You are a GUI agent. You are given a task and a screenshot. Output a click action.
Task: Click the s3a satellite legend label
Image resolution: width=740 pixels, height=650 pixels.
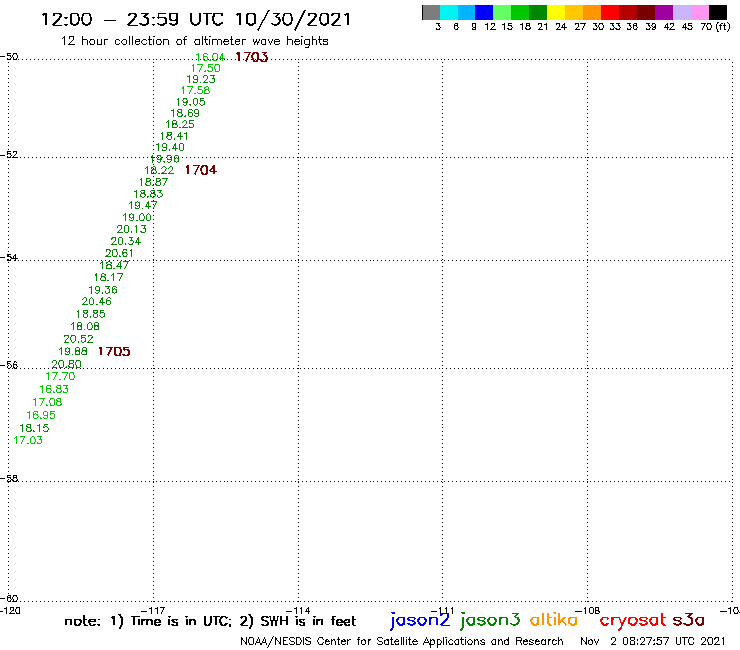point(688,620)
